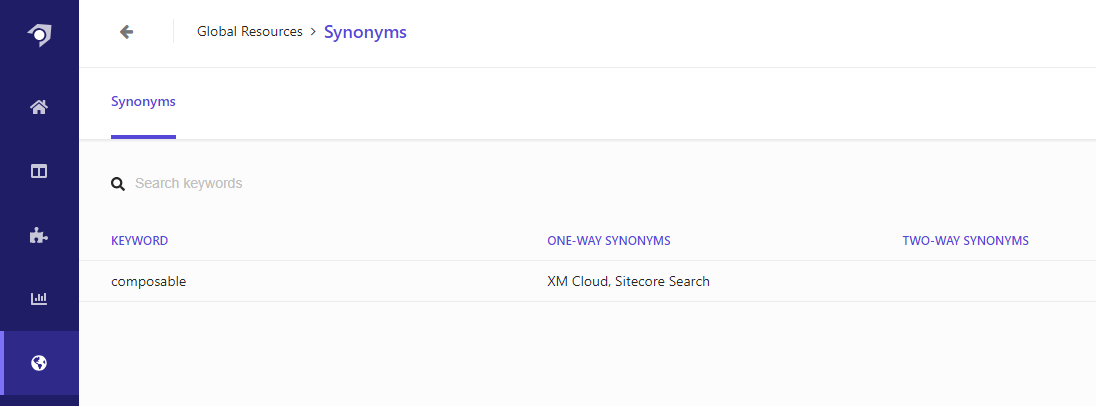This screenshot has height=406, width=1096.
Task: Select the composable keyword row
Action: (149, 282)
